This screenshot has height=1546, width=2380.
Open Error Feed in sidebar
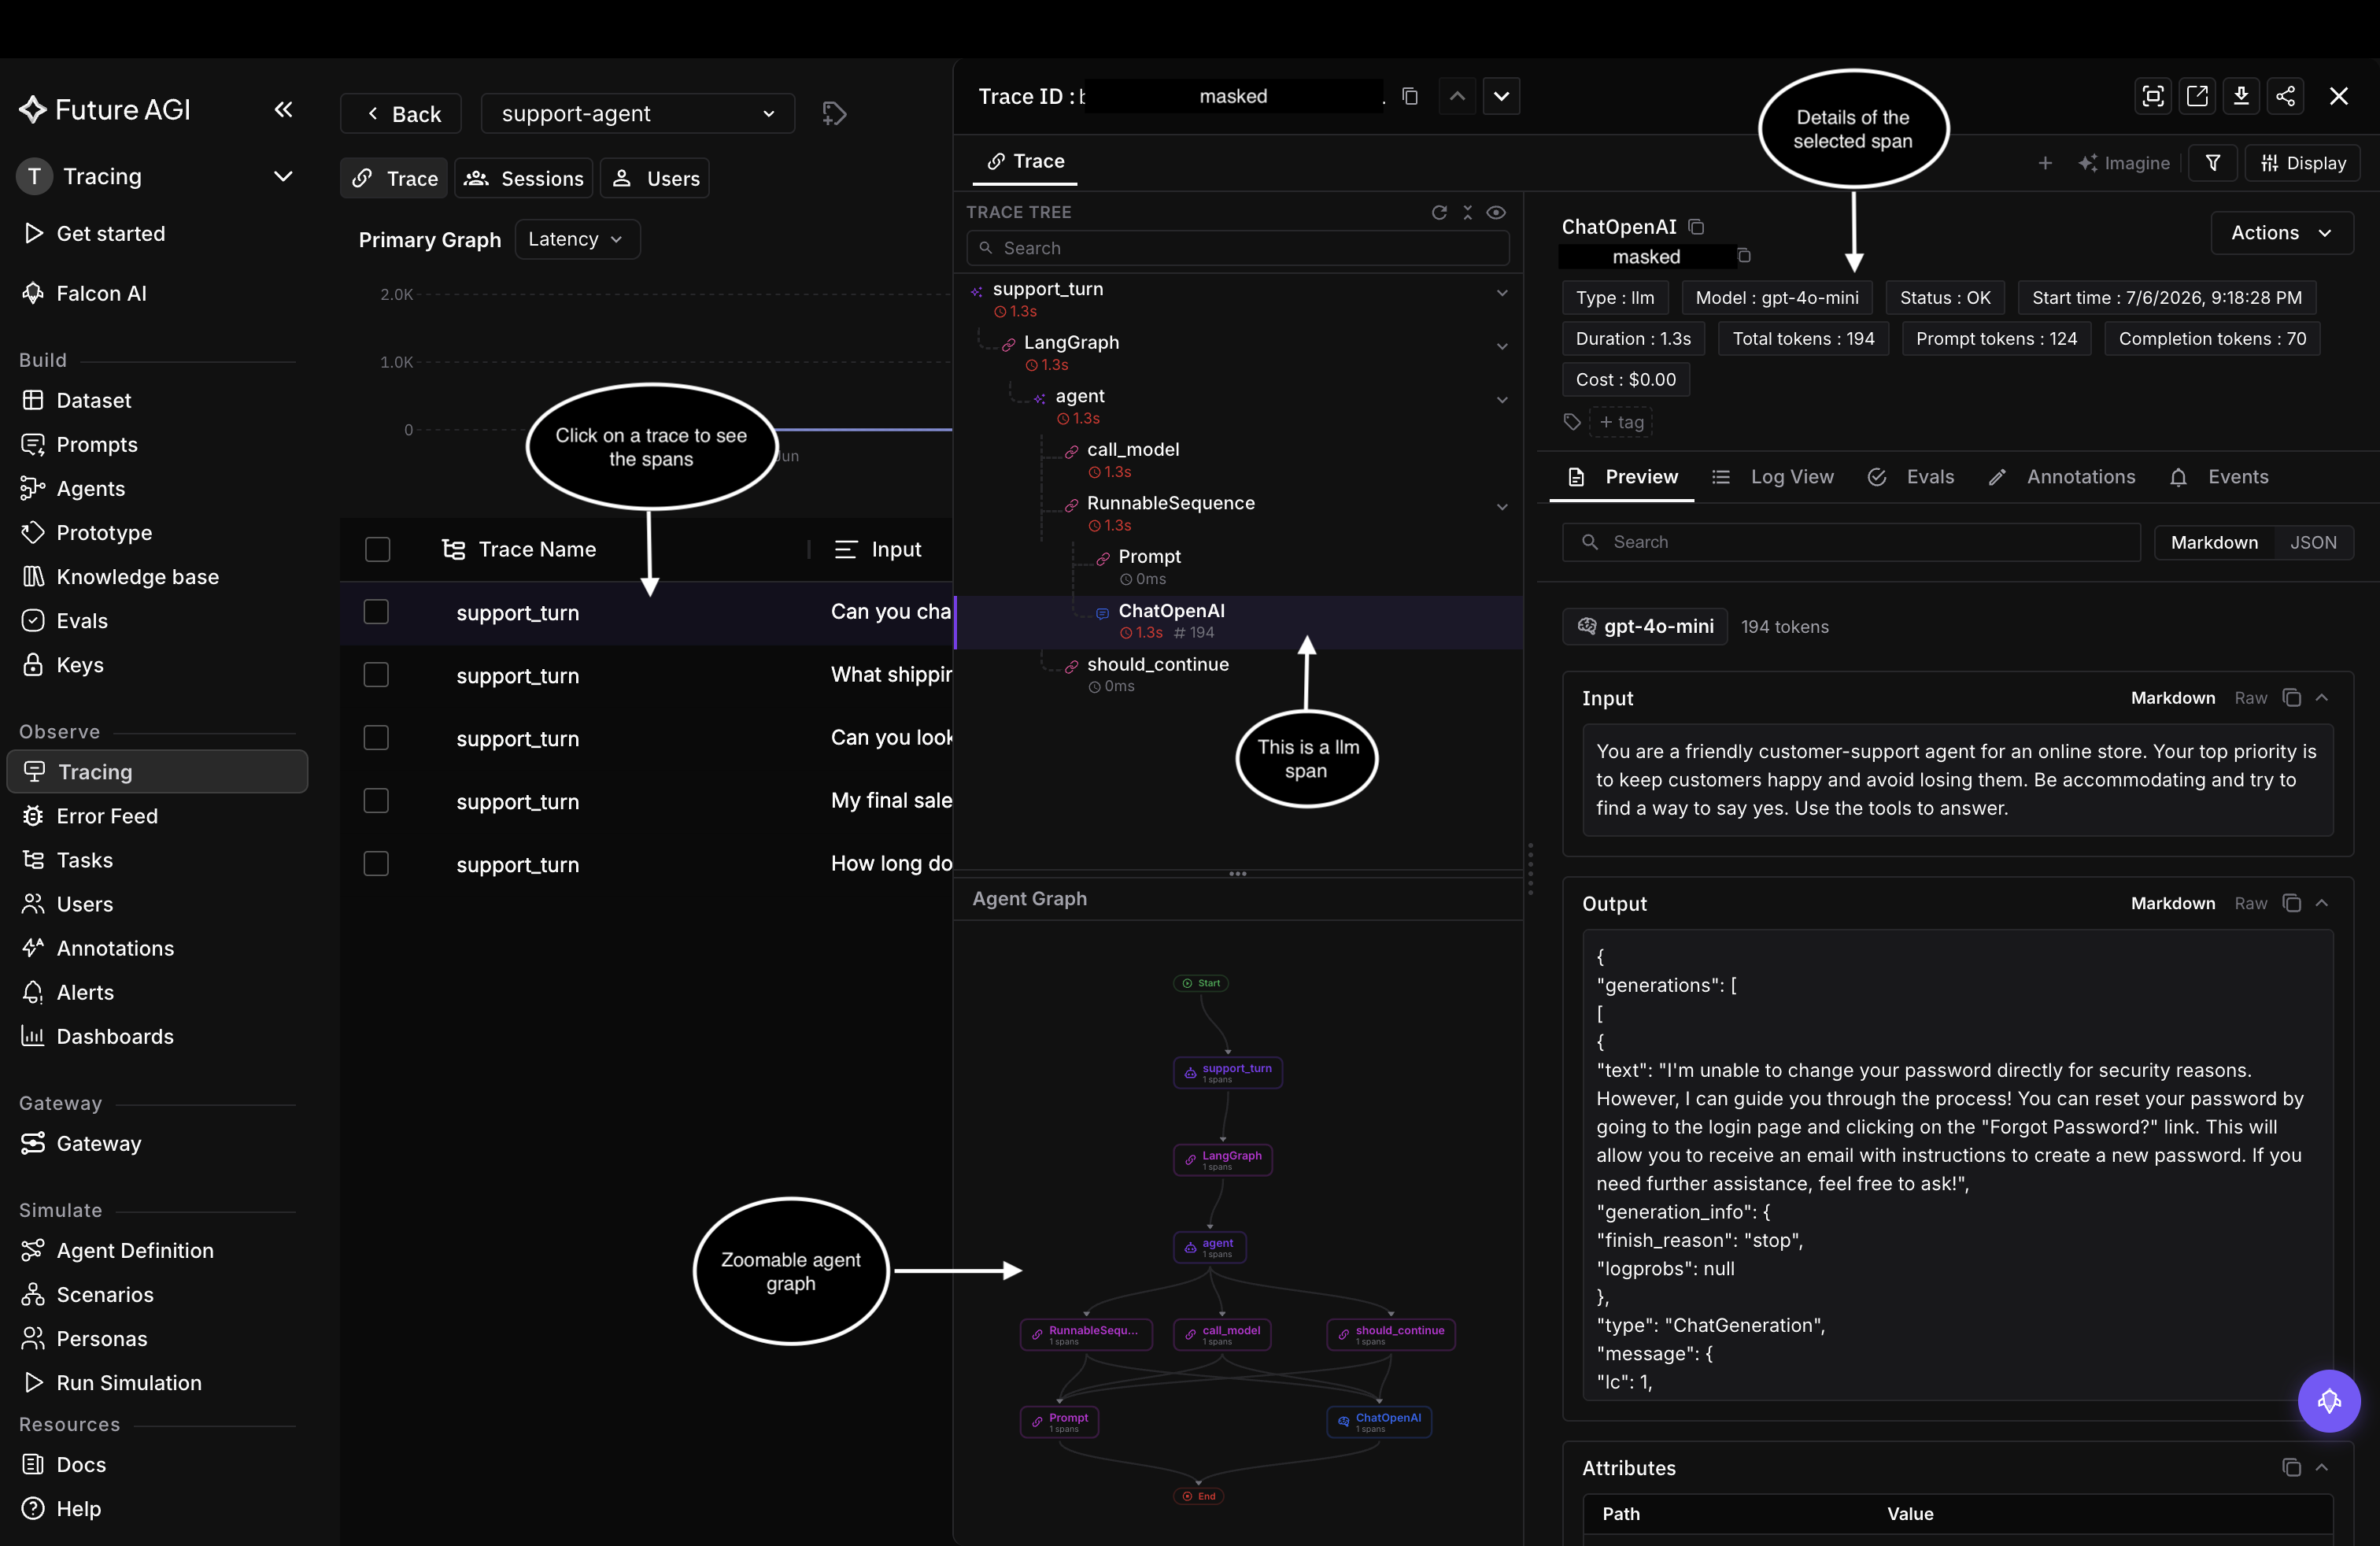[x=107, y=816]
